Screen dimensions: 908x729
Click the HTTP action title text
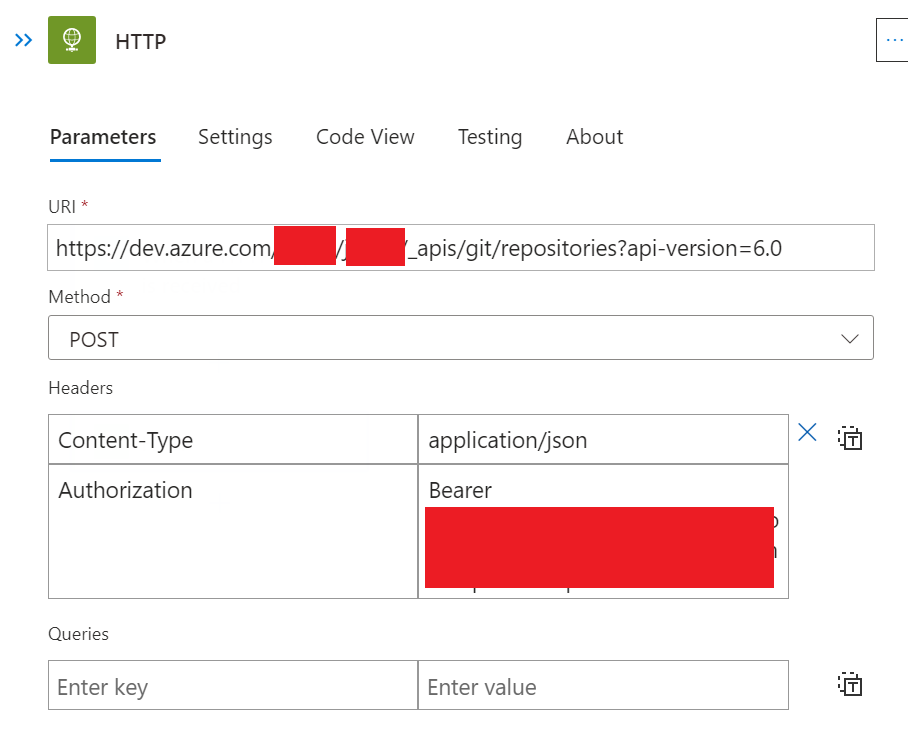tap(141, 42)
